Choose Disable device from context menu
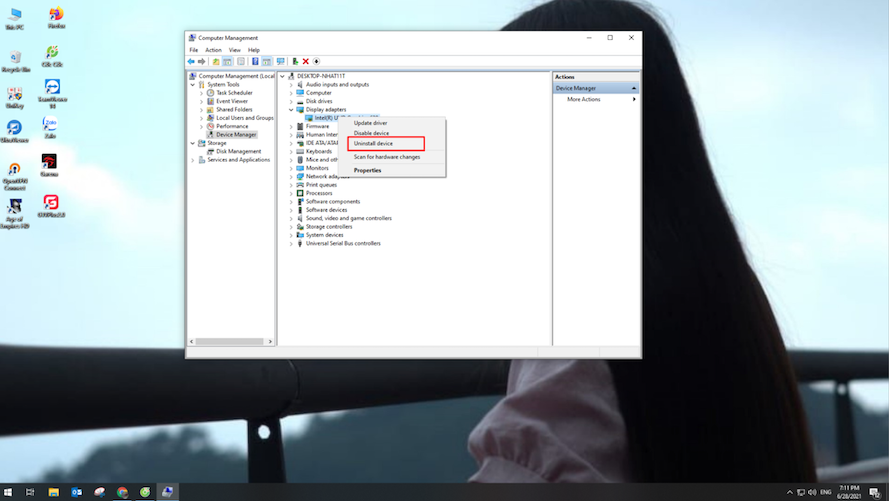The image size is (889, 501). point(392,133)
